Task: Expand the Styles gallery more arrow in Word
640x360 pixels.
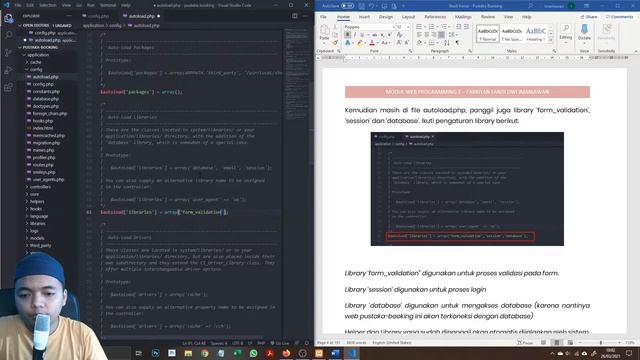Action: (551, 40)
